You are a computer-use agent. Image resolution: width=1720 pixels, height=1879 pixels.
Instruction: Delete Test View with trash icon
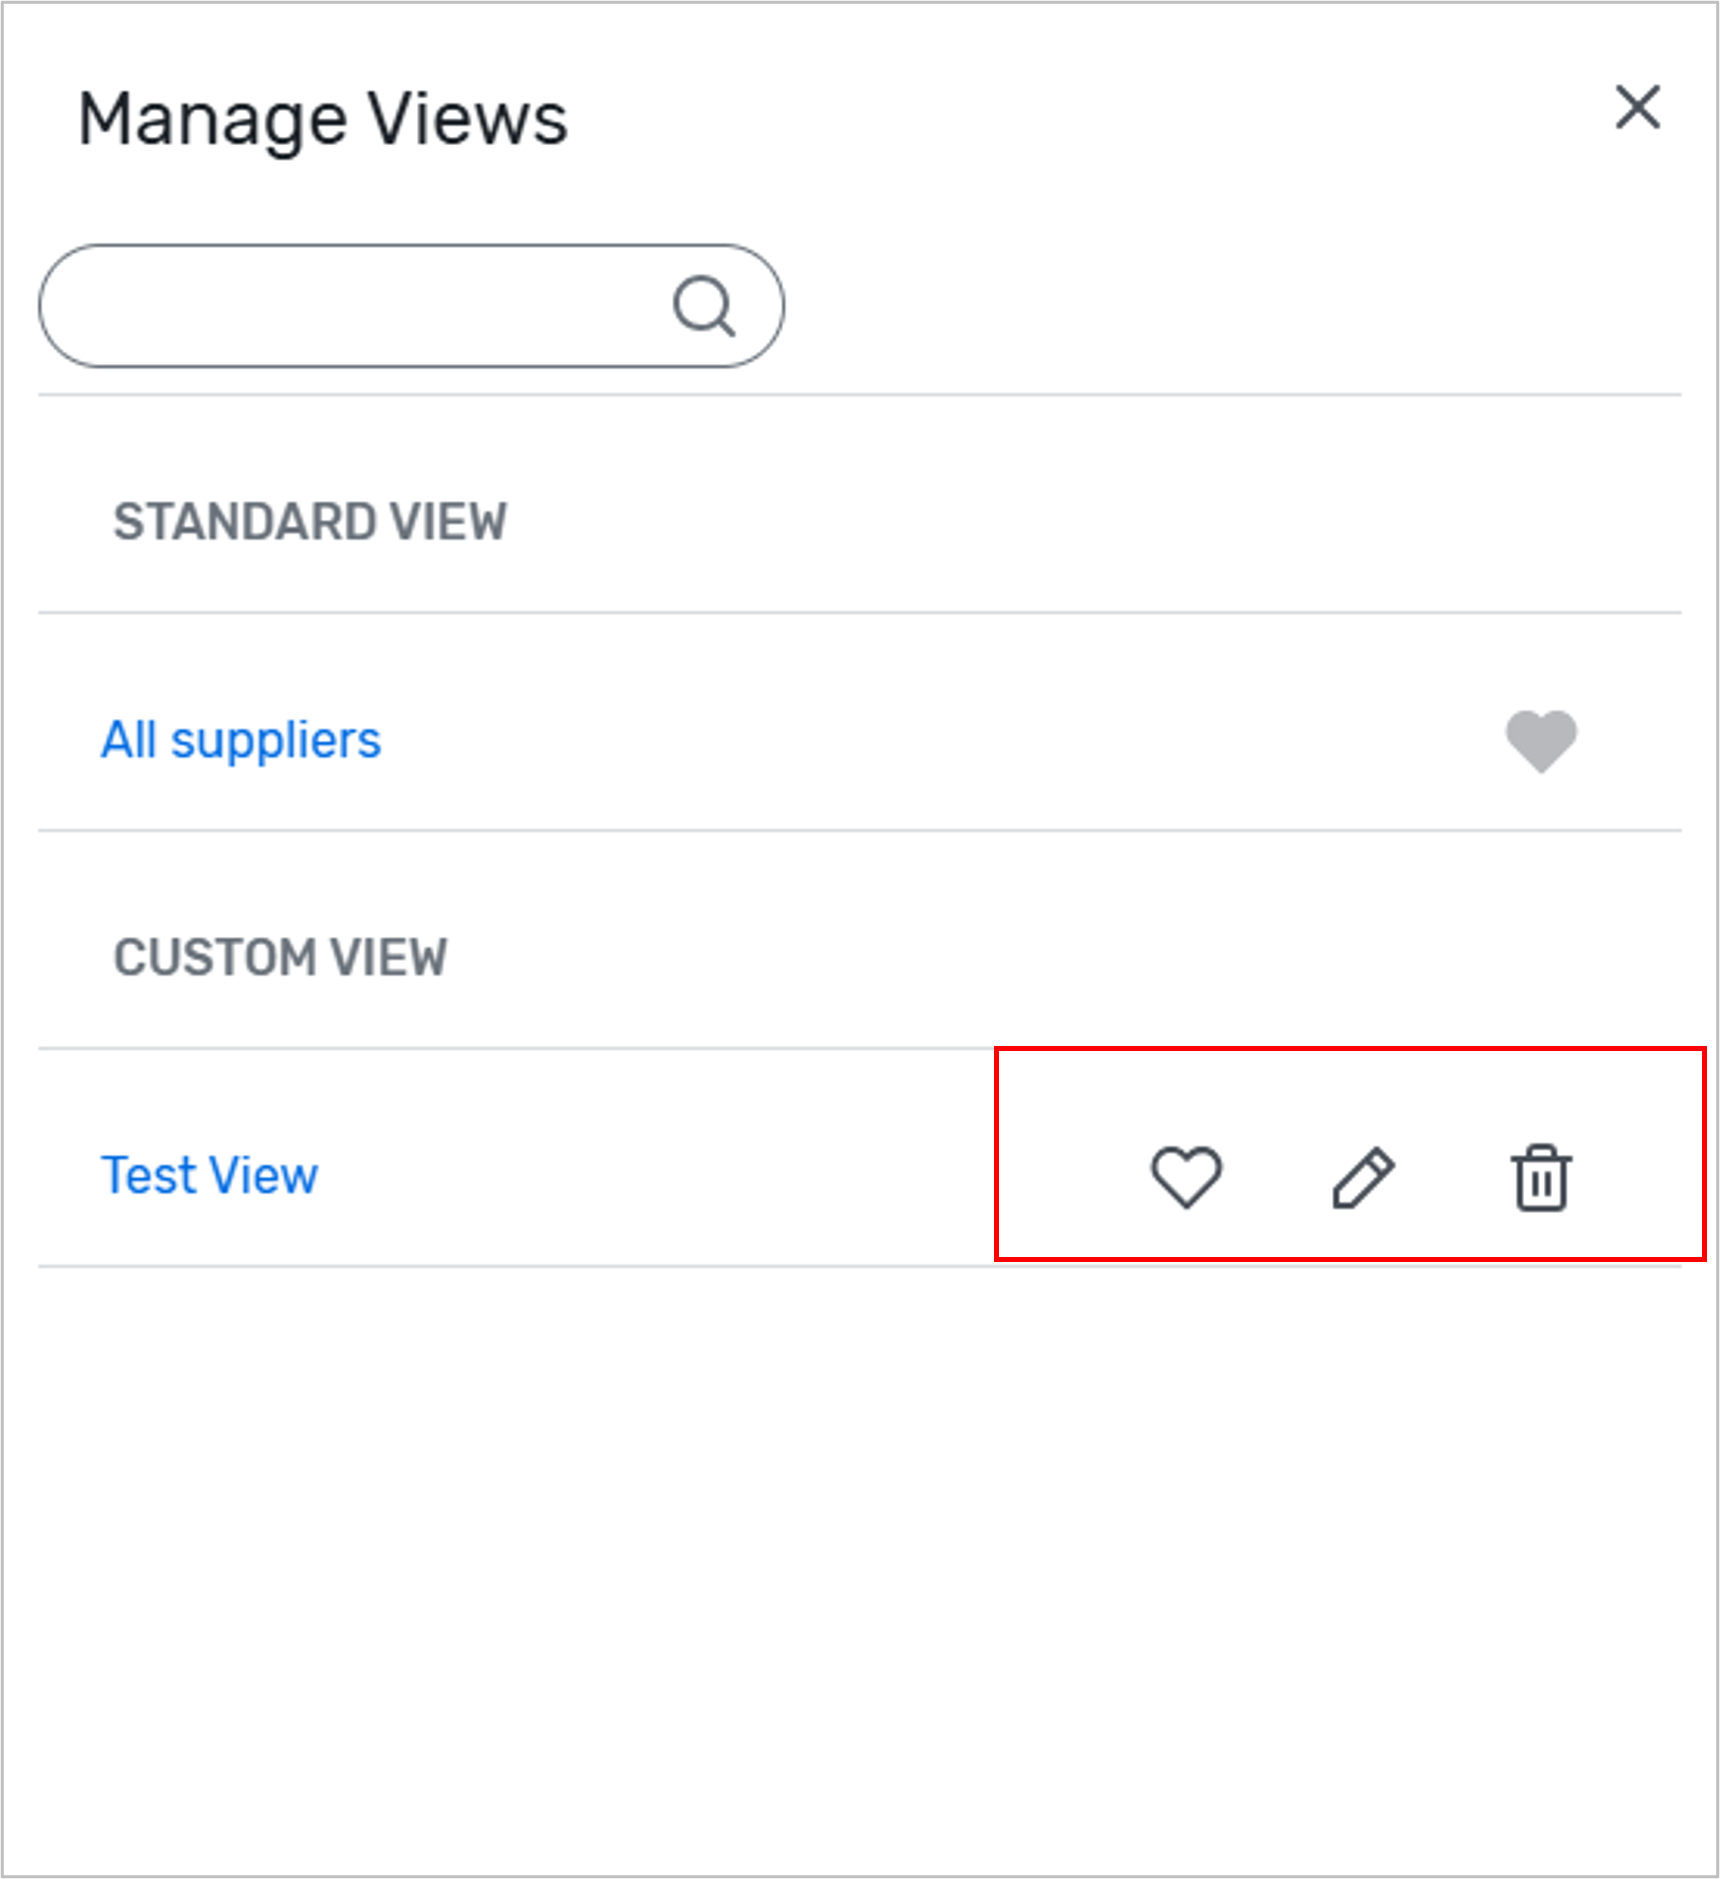pyautogui.click(x=1540, y=1178)
